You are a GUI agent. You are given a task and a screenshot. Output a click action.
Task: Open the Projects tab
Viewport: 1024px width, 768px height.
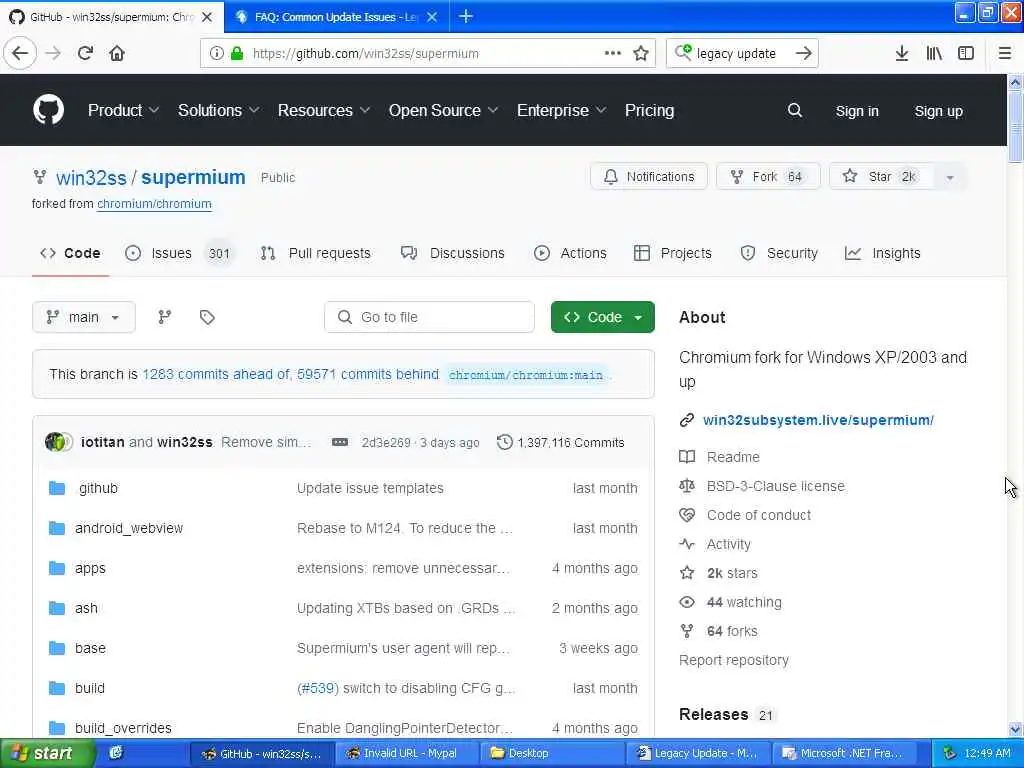click(673, 253)
